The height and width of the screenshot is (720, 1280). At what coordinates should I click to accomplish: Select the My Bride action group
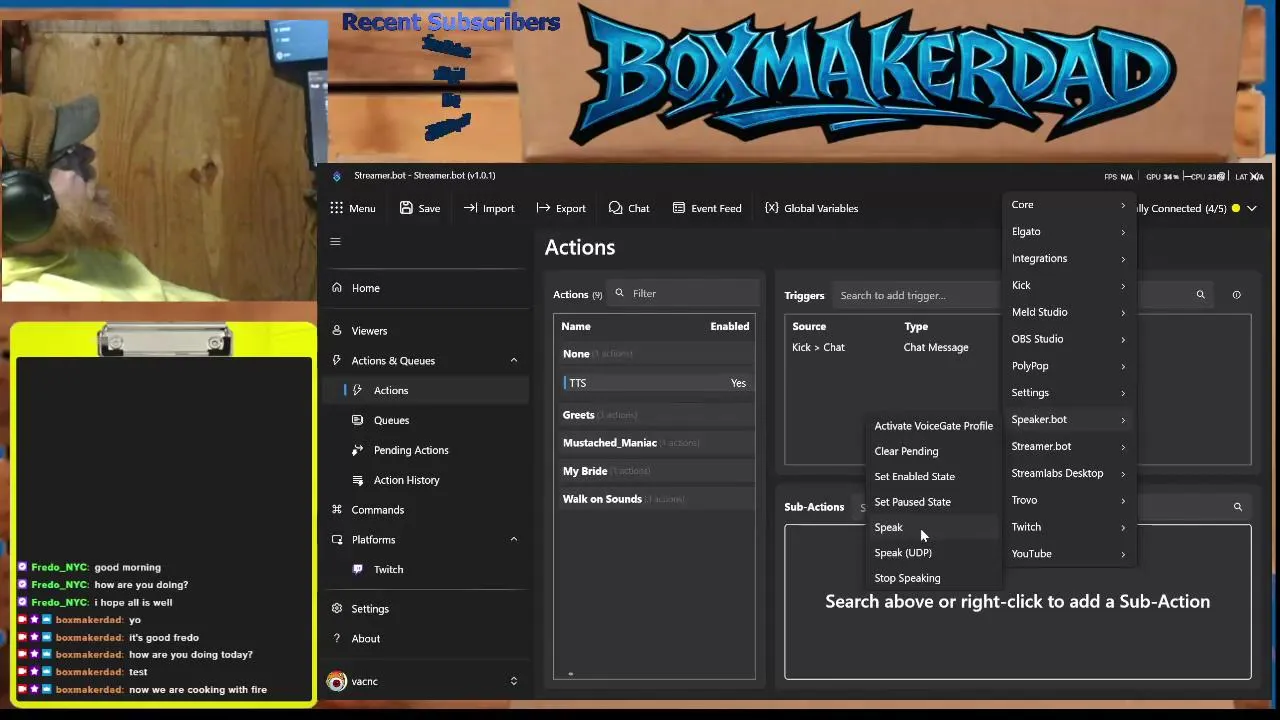(654, 471)
